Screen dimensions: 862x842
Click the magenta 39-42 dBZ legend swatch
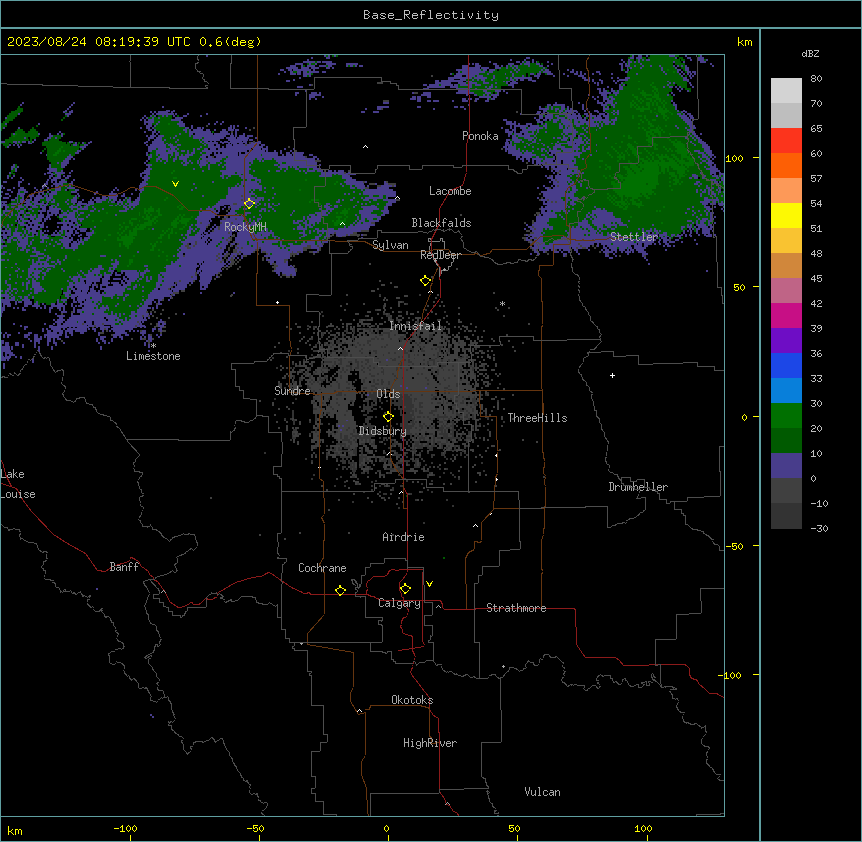click(x=786, y=315)
